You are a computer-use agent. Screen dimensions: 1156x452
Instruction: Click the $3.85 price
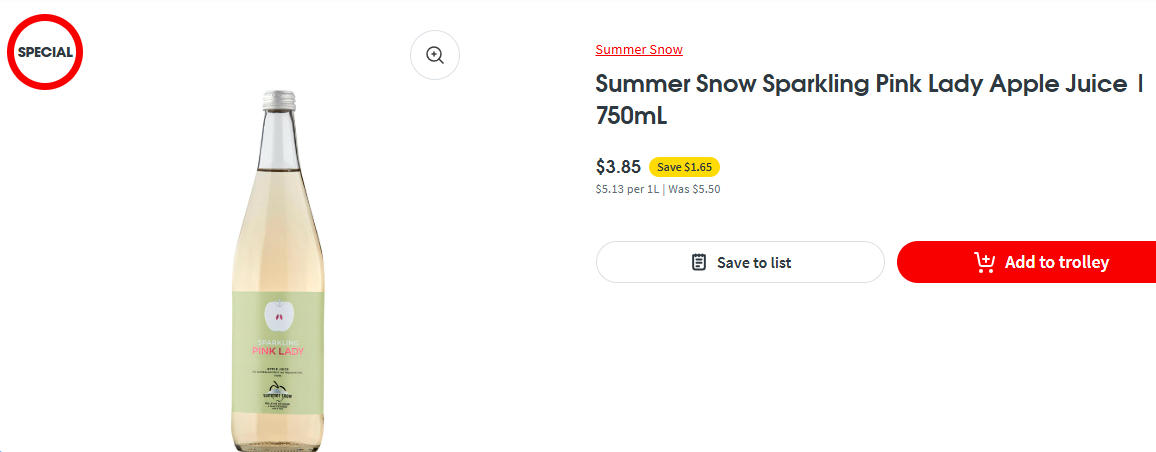tap(618, 167)
